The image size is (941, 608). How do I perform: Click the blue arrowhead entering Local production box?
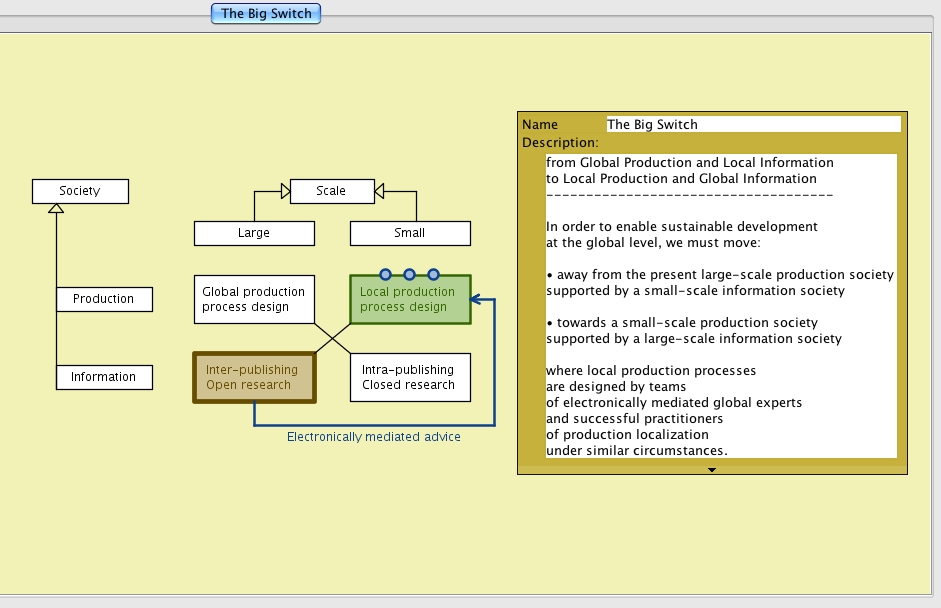(477, 299)
